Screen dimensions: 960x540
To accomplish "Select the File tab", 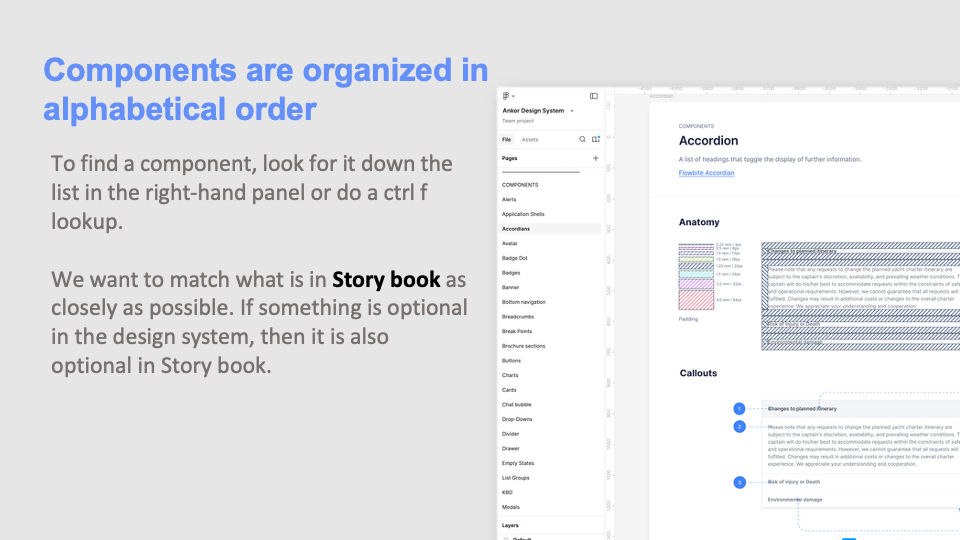I will 507,140.
